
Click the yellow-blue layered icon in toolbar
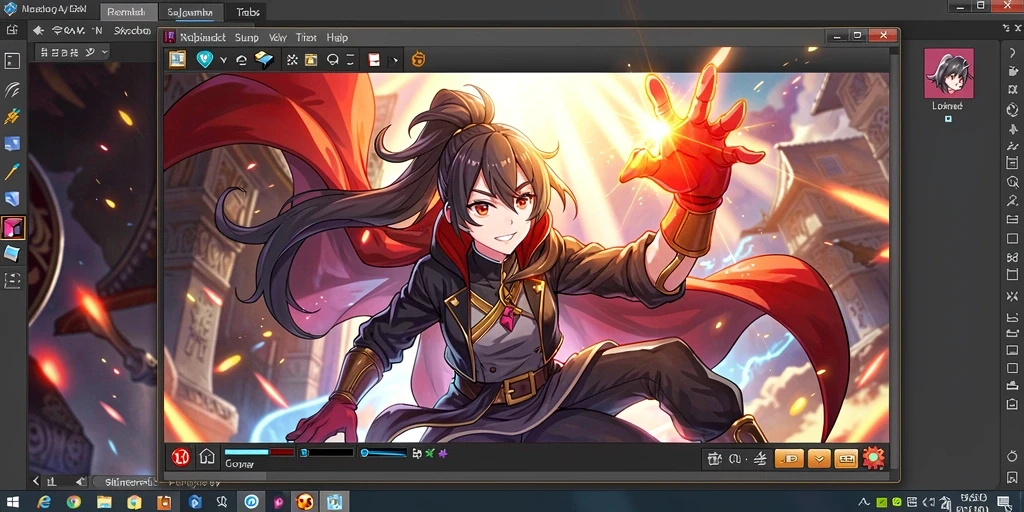pos(264,59)
